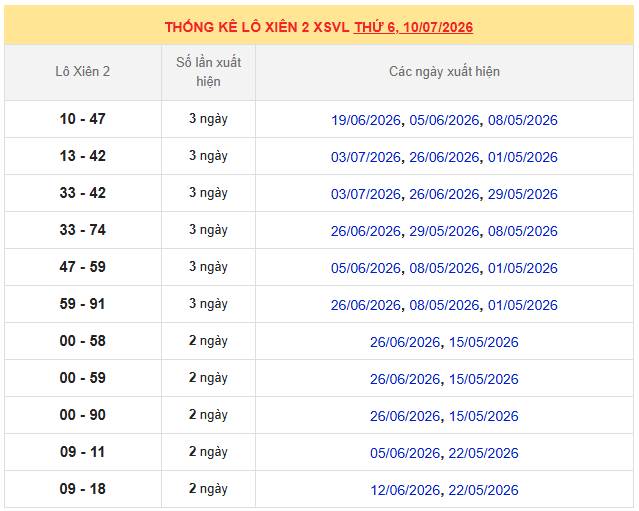Screen dimensions: 639x511
Task: Click 05/06/2026 in row 09 - 11
Action: (x=405, y=453)
